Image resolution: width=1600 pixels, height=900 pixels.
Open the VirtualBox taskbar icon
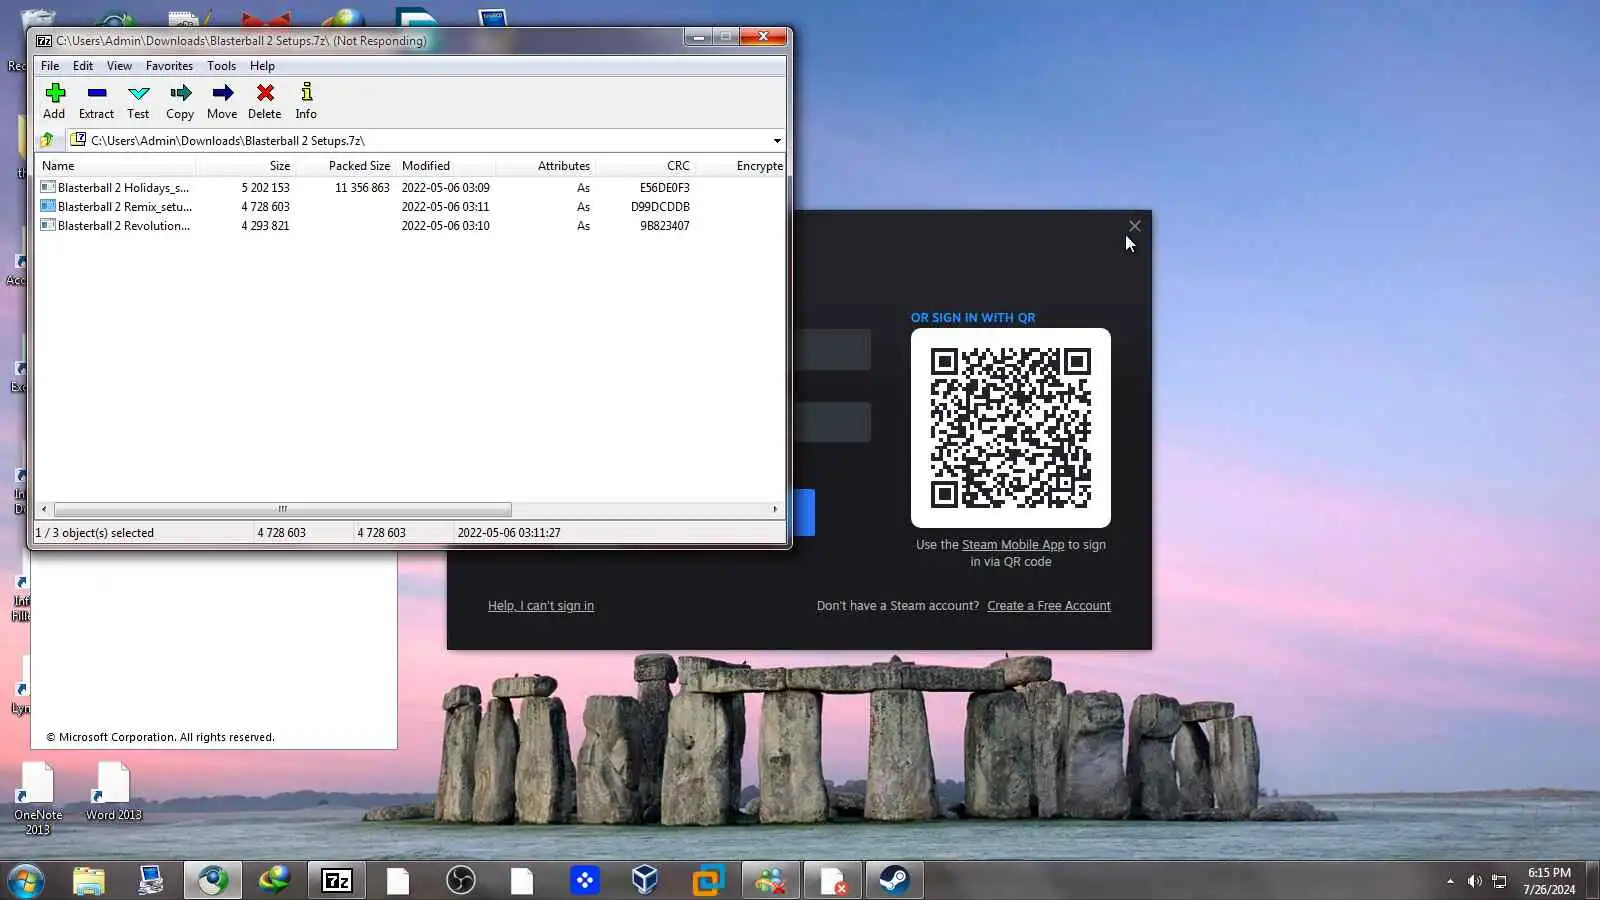[x=645, y=880]
